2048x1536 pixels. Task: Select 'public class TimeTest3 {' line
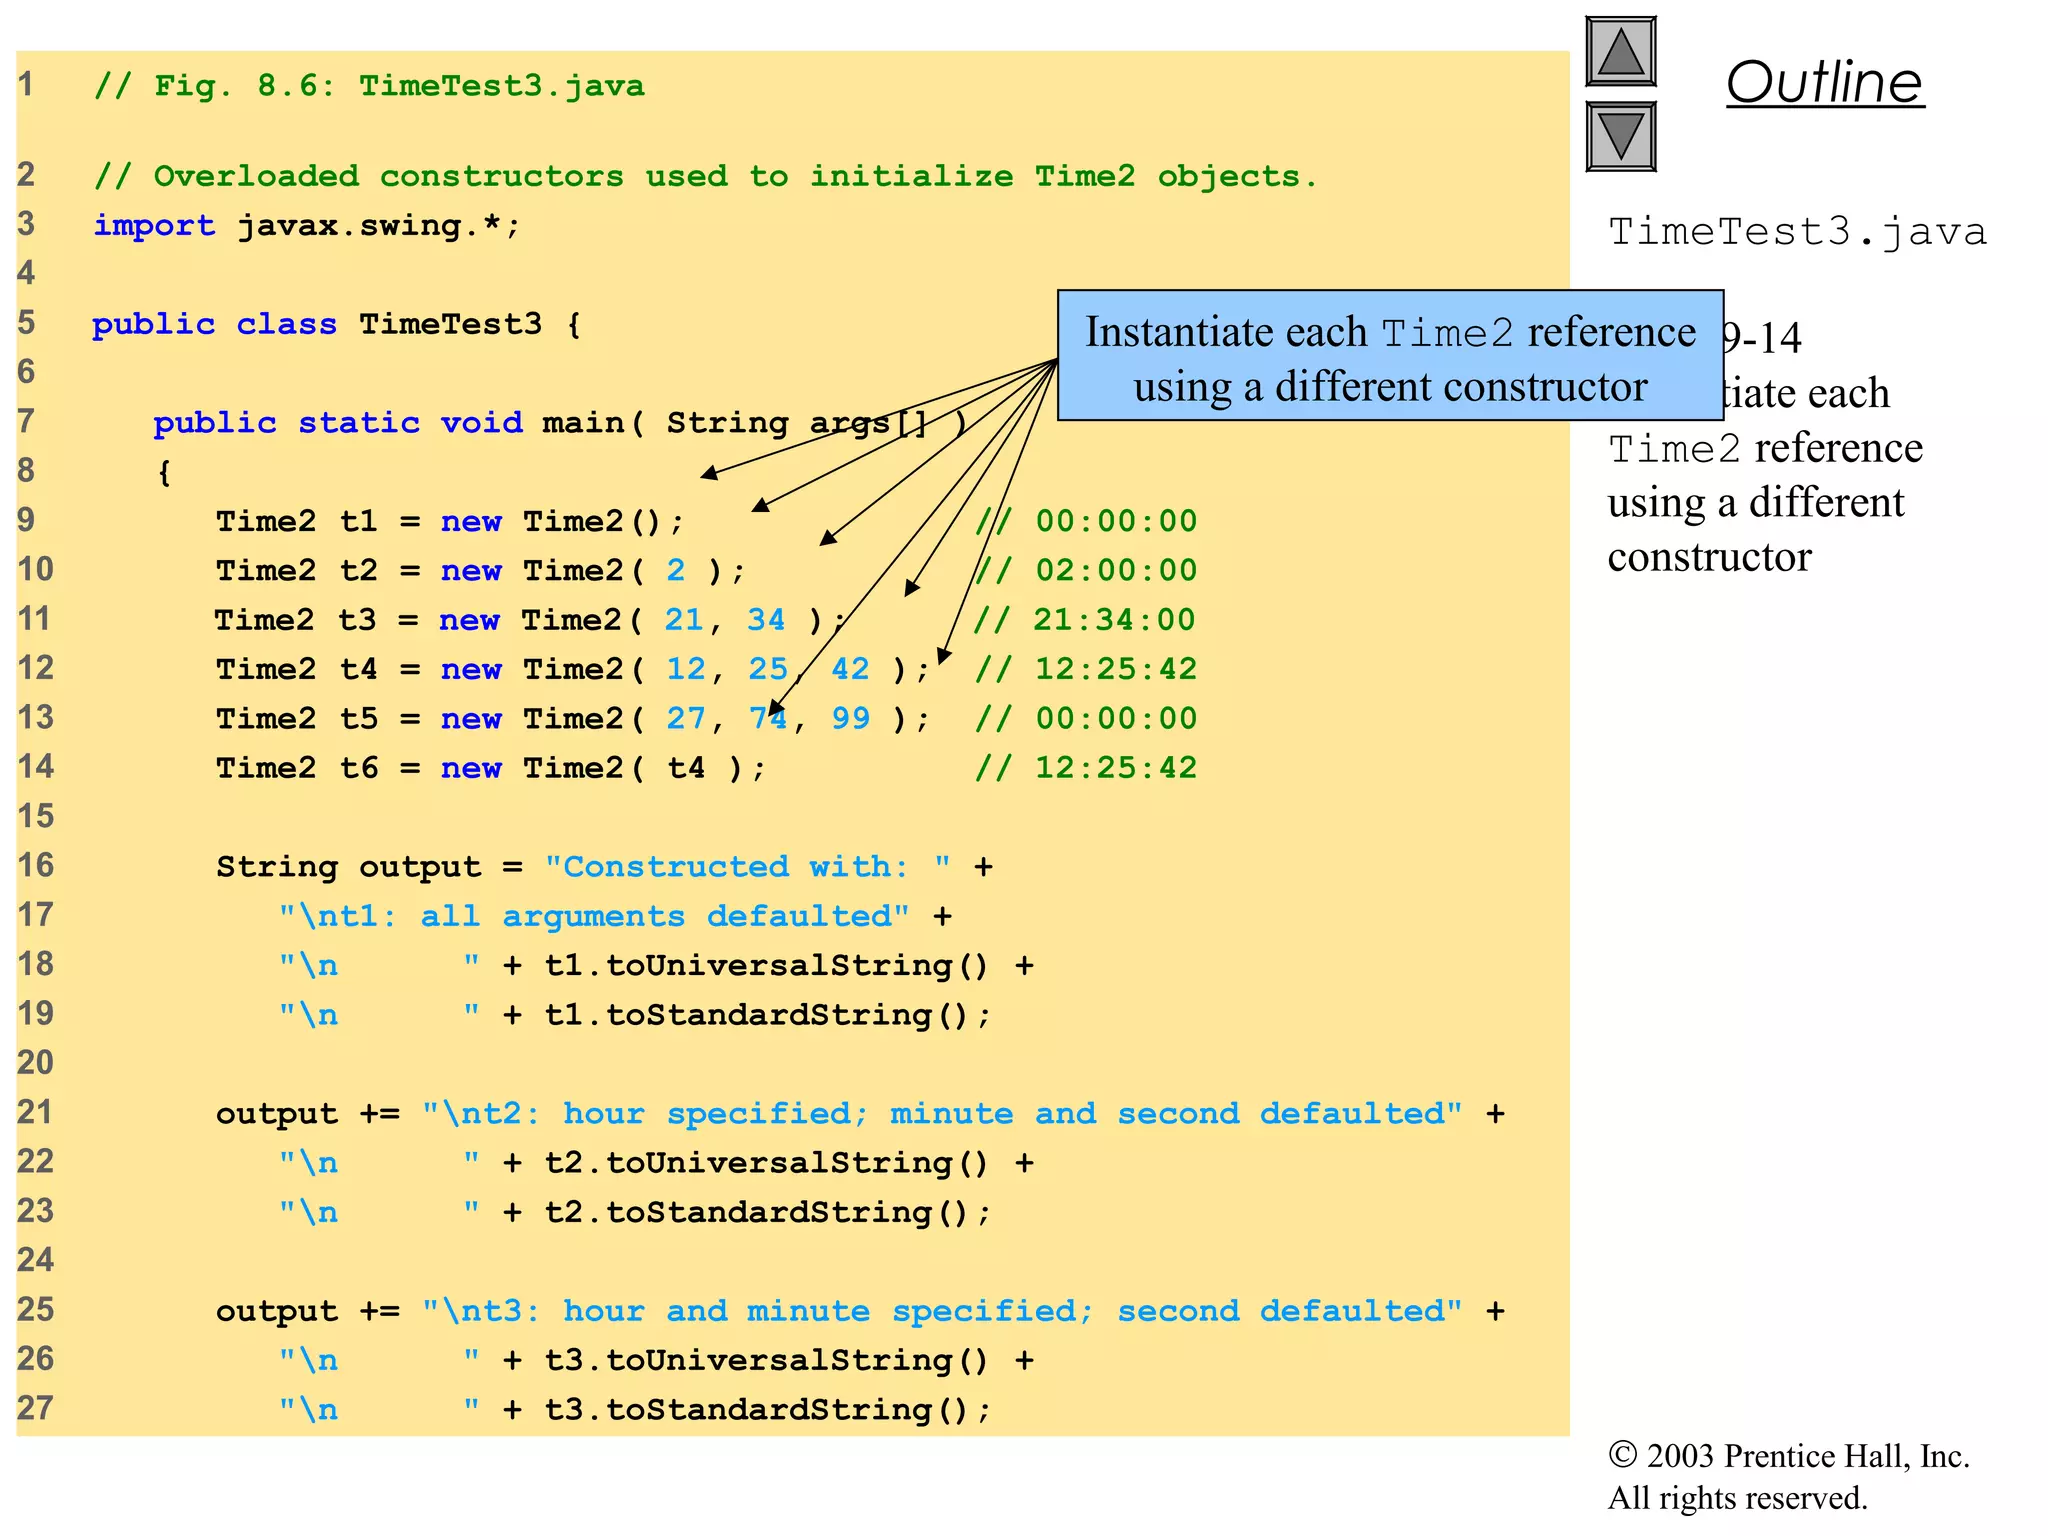(337, 324)
